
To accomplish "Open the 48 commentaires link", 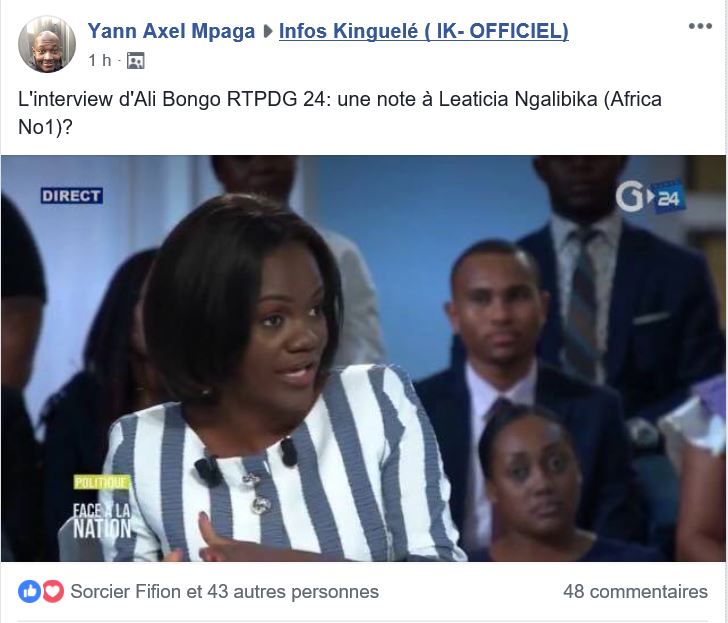I will [x=635, y=591].
